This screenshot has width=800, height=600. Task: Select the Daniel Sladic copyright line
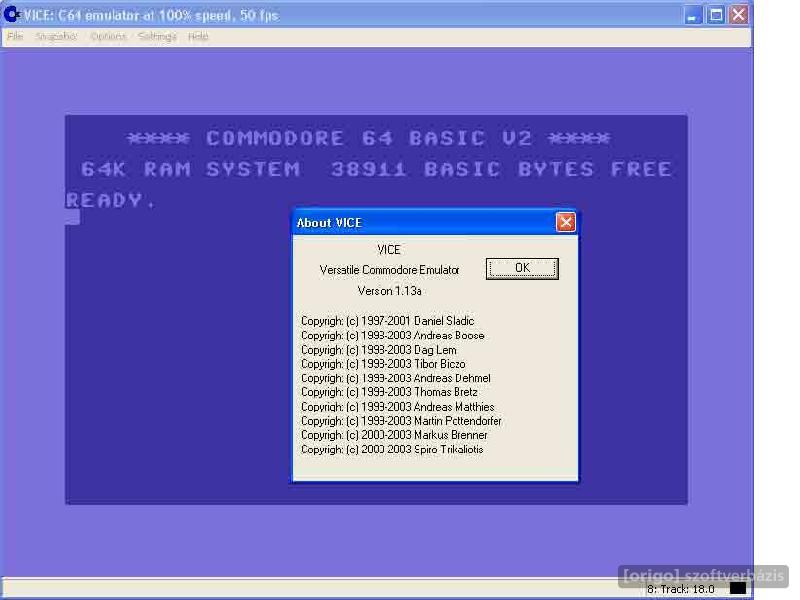click(387, 321)
